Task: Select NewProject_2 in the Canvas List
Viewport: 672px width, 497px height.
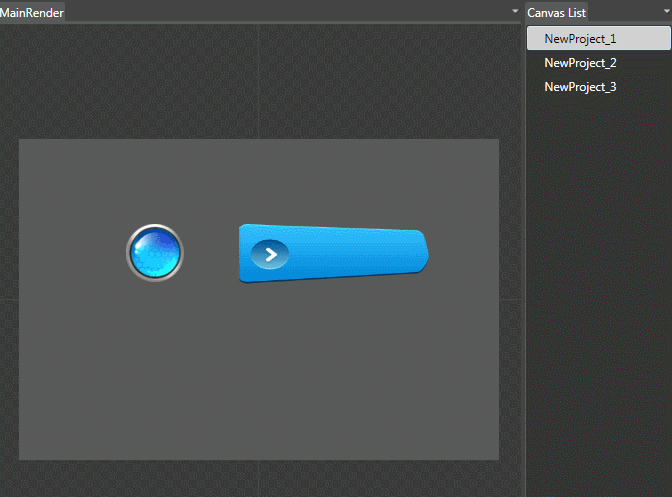Action: click(x=580, y=63)
